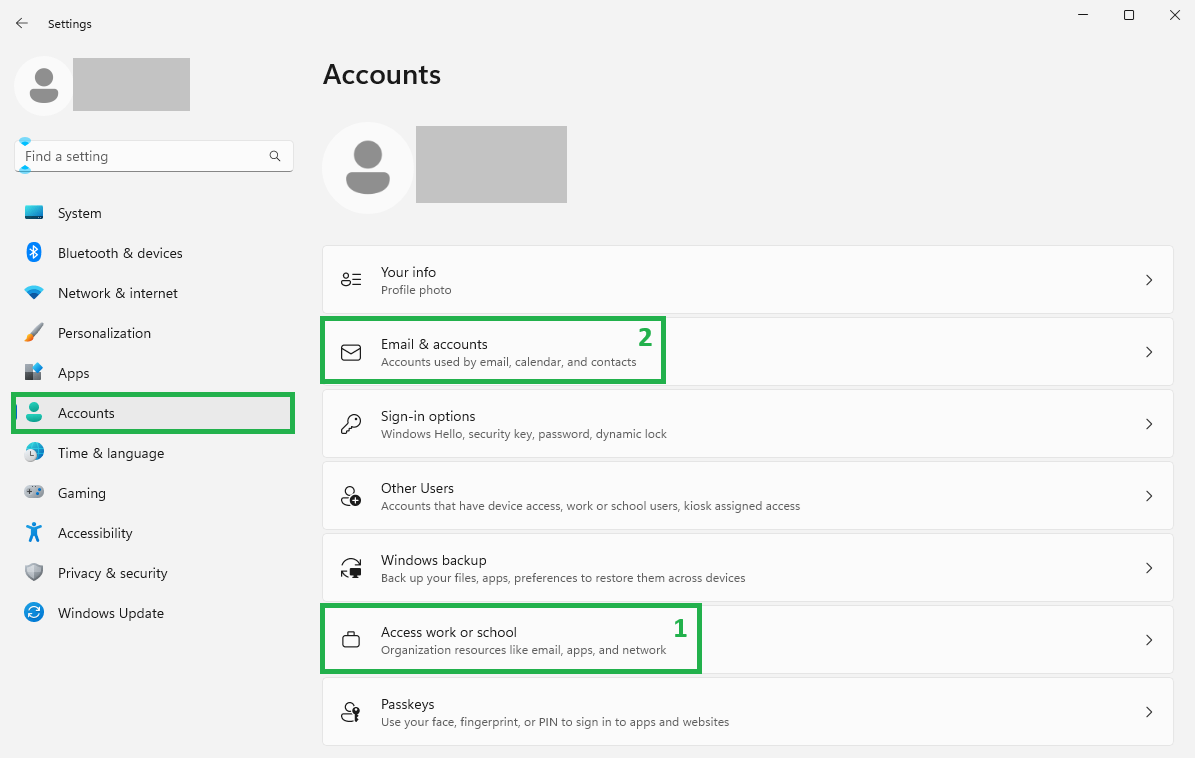This screenshot has width=1195, height=758.
Task: Open Access work or school via chevron
Action: [x=1149, y=640]
